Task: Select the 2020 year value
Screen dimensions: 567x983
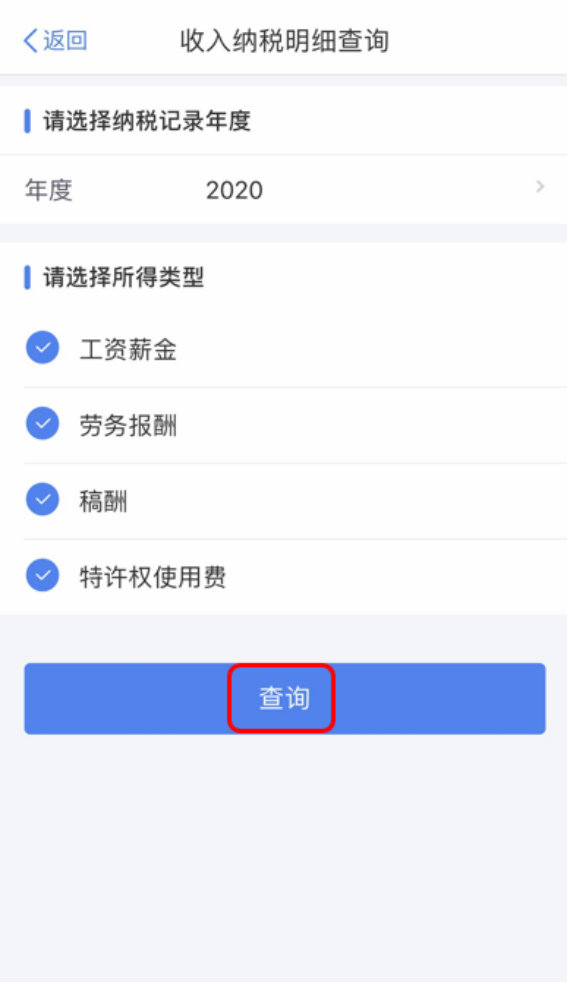Action: point(235,190)
